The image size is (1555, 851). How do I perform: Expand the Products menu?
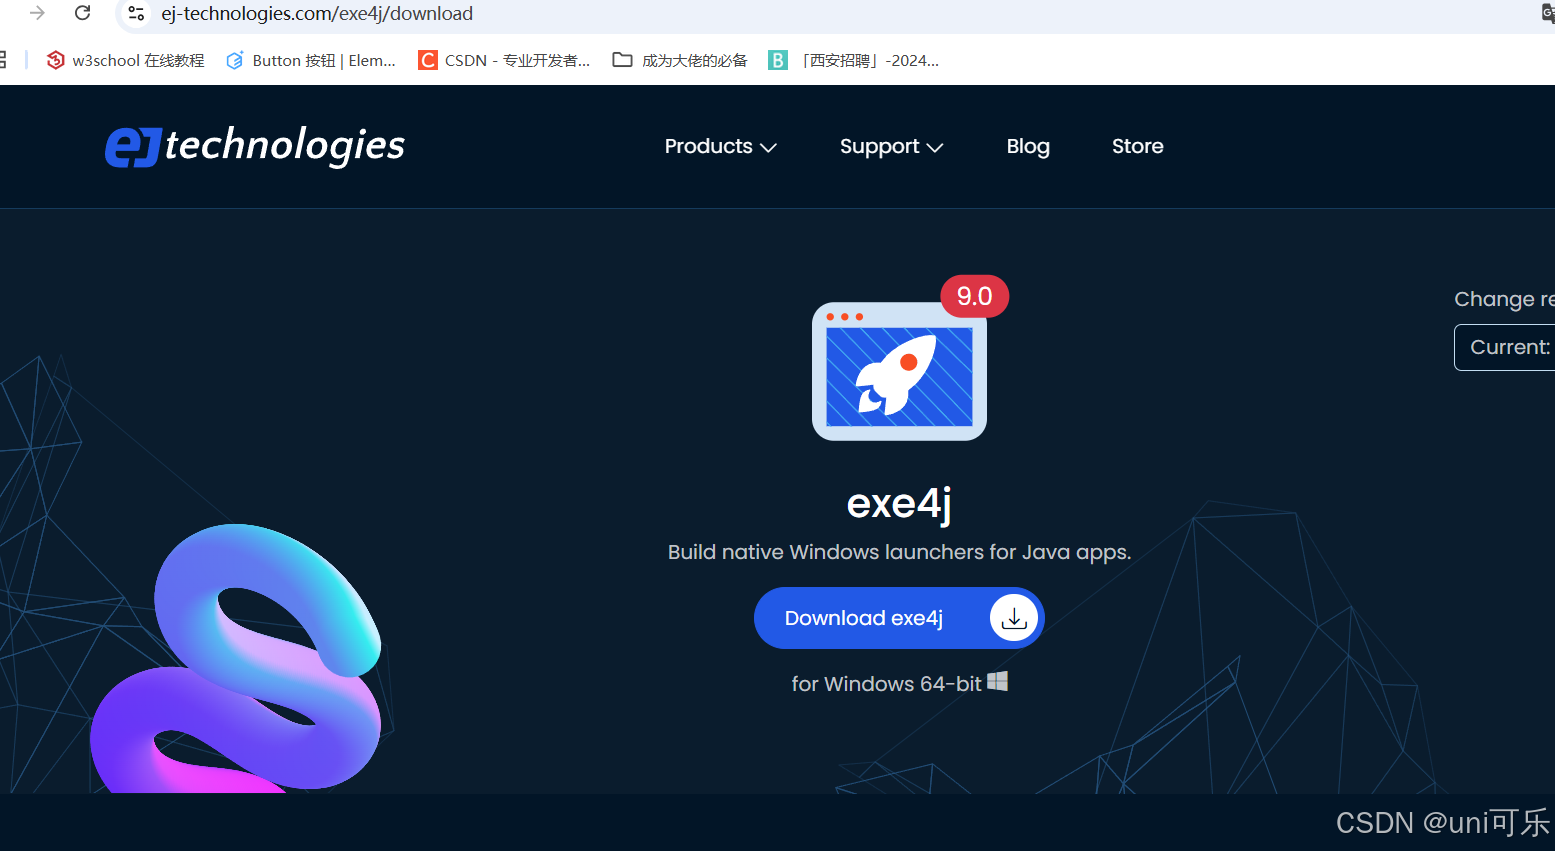[x=720, y=146]
